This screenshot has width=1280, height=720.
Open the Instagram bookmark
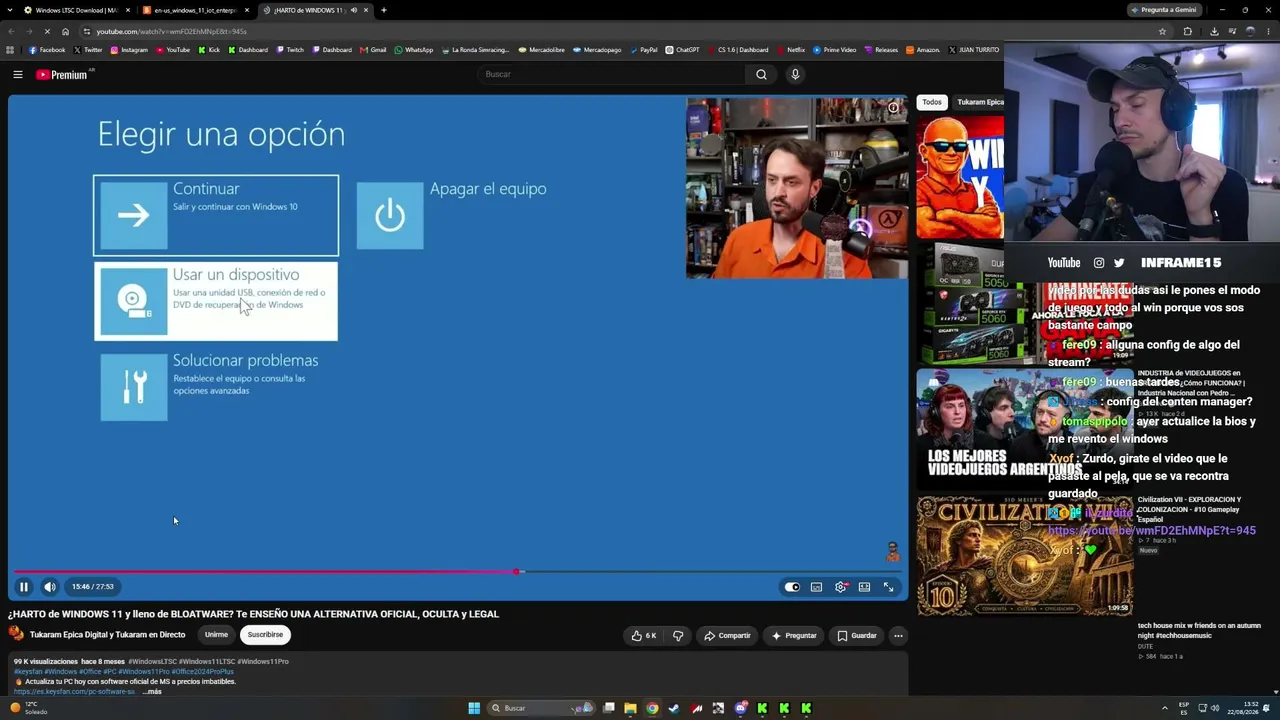129,50
